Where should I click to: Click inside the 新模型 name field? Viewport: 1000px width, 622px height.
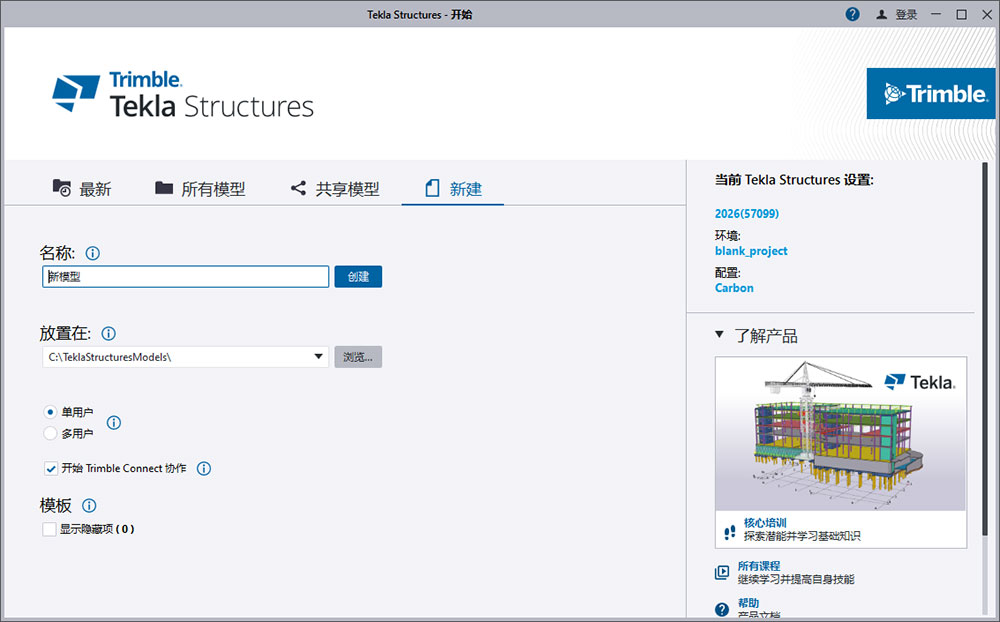(185, 276)
